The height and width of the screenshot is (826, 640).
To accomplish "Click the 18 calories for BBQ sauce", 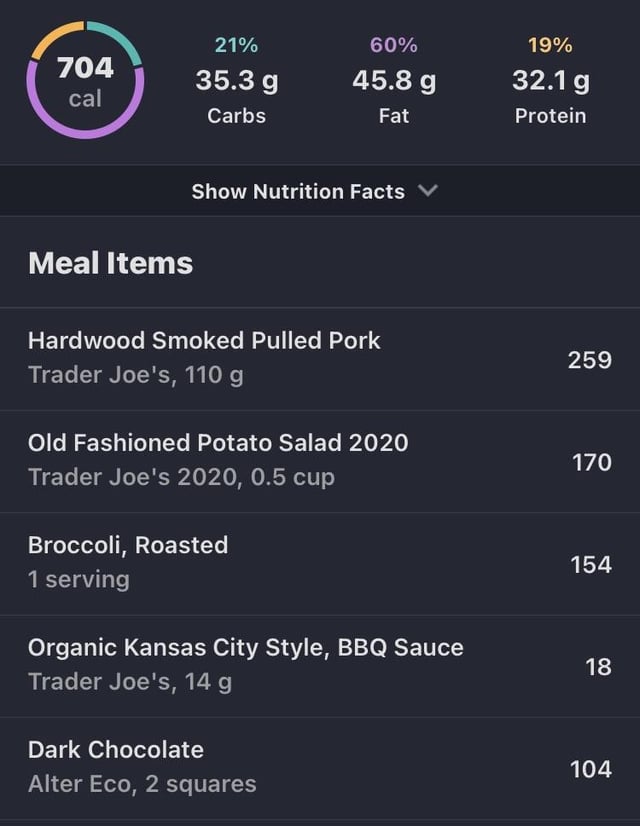I will tap(598, 667).
